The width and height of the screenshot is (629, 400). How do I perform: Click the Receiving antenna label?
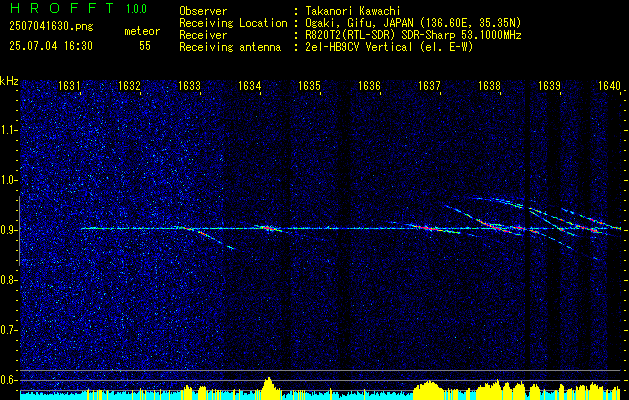click(x=230, y=47)
